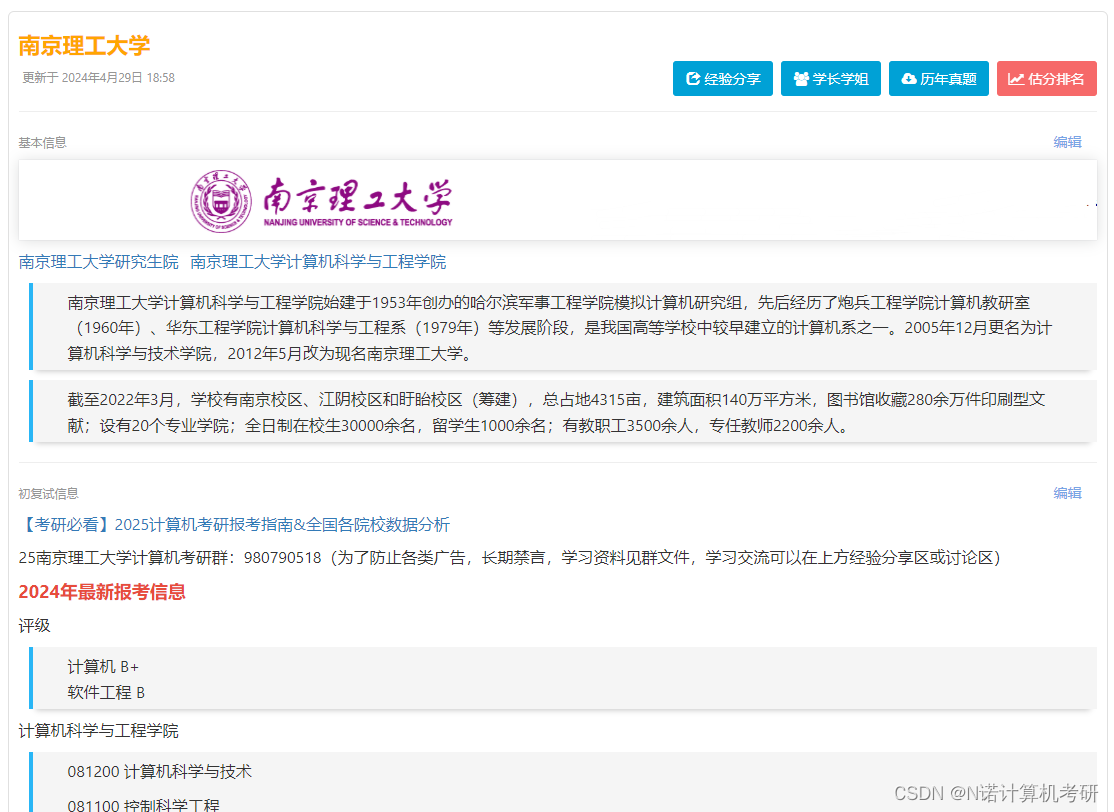The image size is (1114, 812).
Task: Click the 计算机科学与工程学院 subheading
Action: pyautogui.click(x=98, y=731)
